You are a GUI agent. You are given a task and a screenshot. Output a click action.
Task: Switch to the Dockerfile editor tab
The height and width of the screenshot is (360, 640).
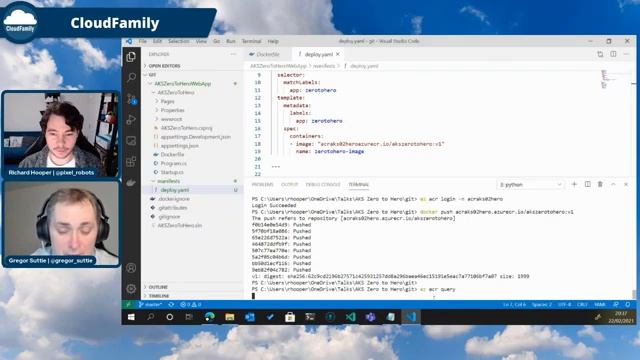pos(268,54)
